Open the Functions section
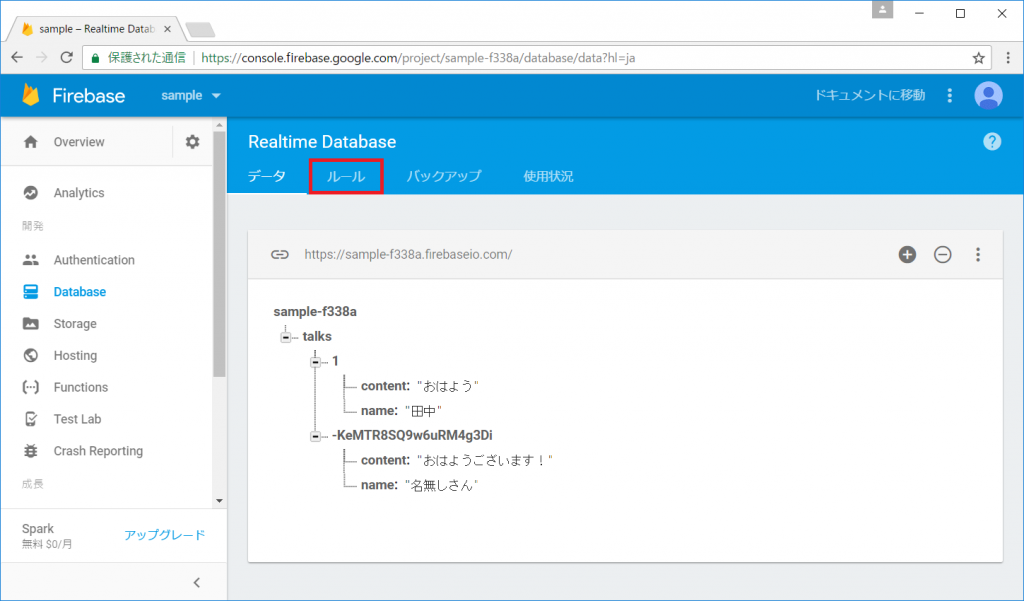 80,387
